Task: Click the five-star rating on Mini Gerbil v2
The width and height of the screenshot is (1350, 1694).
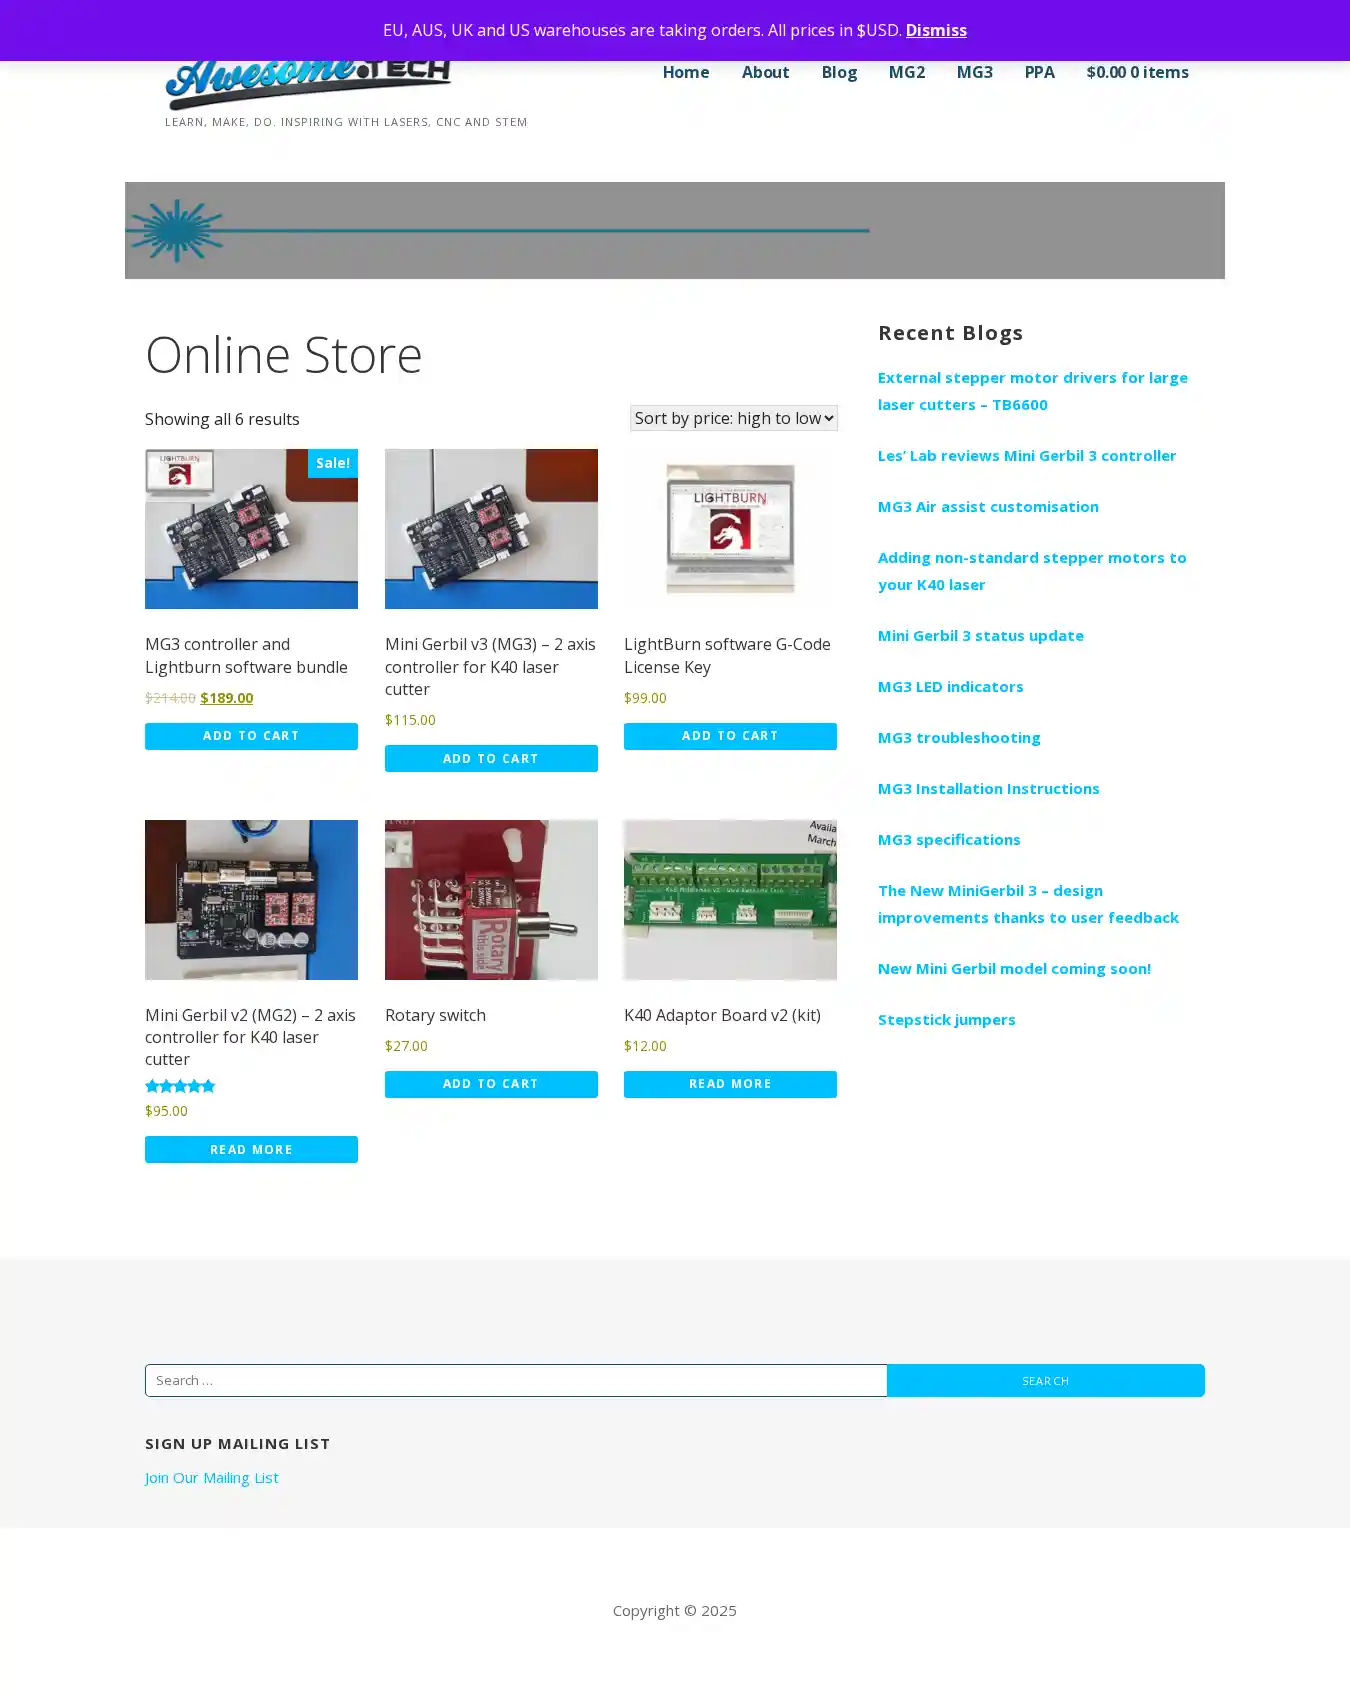Action: 180,1086
